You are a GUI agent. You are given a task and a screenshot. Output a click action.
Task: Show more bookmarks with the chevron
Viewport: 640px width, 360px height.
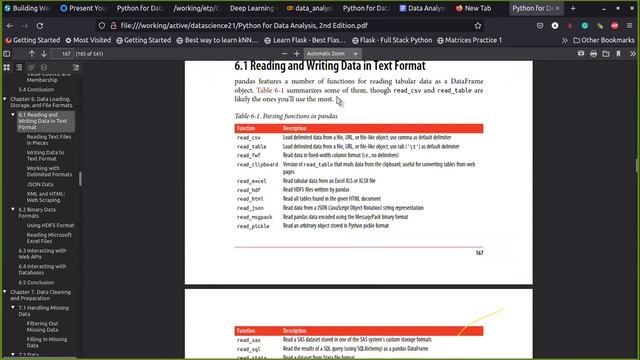[x=564, y=40]
